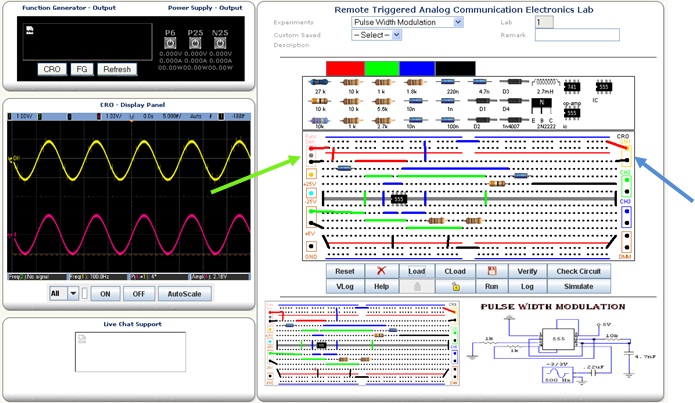Click the Check Circuit button
This screenshot has width=695, height=403.
pyautogui.click(x=577, y=271)
